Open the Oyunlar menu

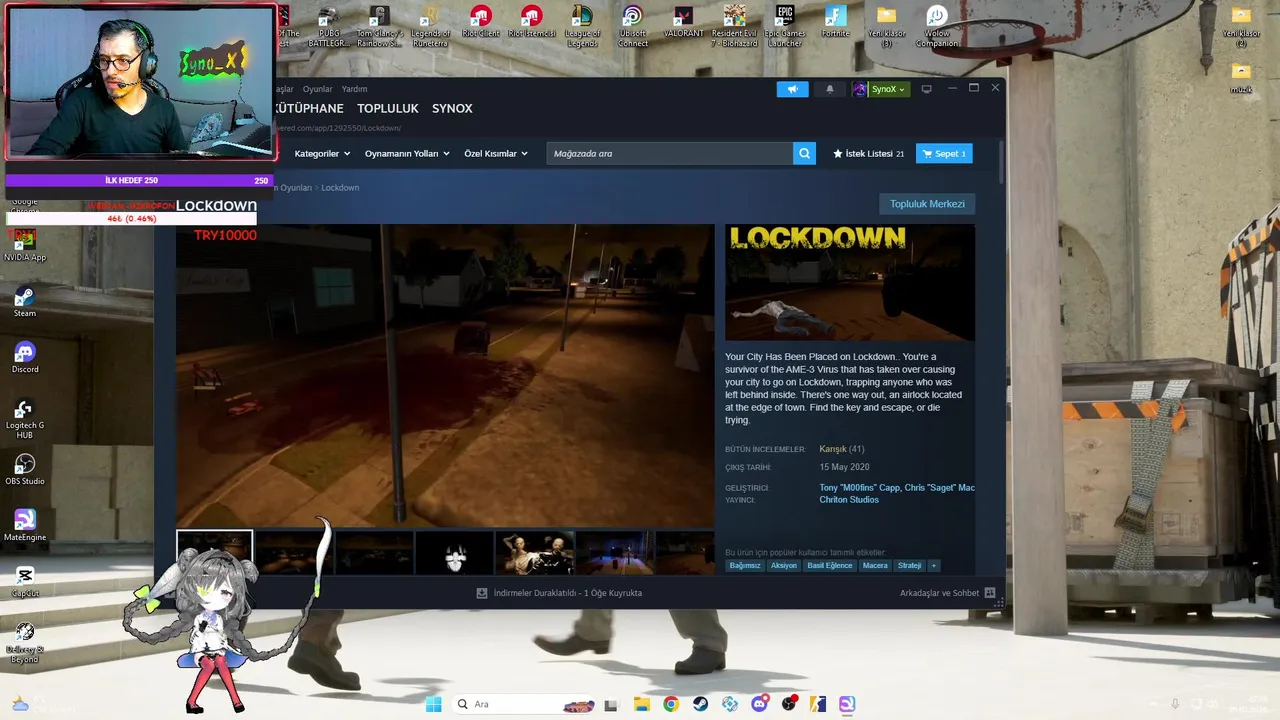tap(317, 89)
